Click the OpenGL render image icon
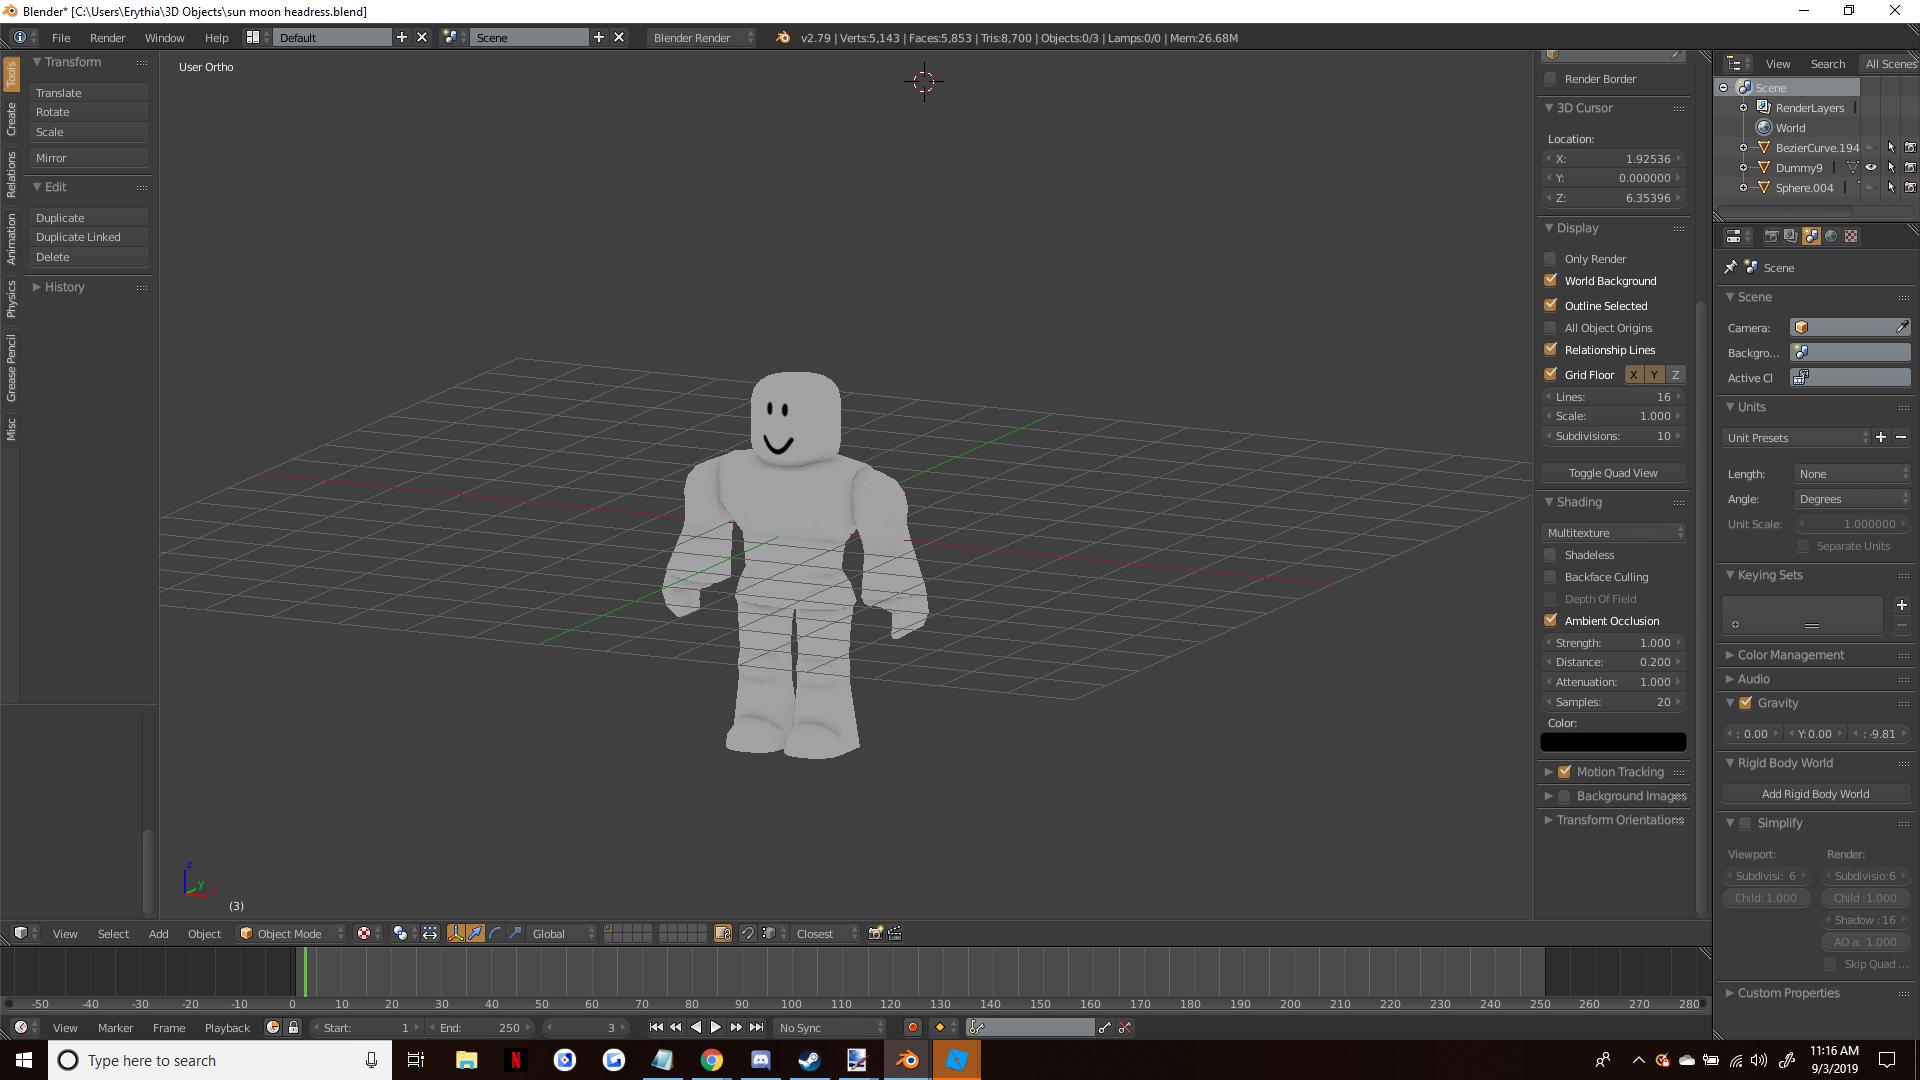 (x=875, y=933)
